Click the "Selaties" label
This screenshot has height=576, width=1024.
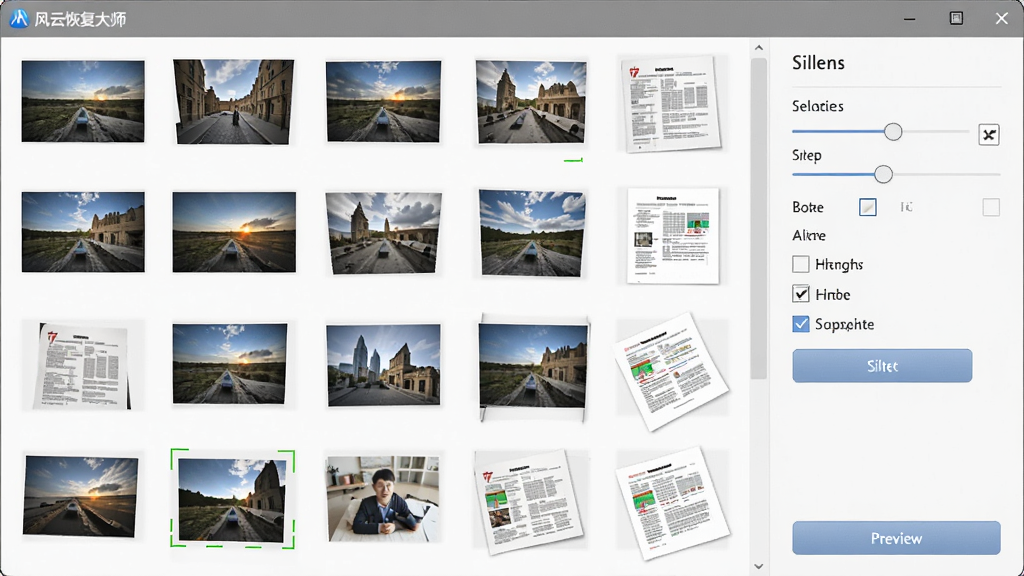pos(818,106)
